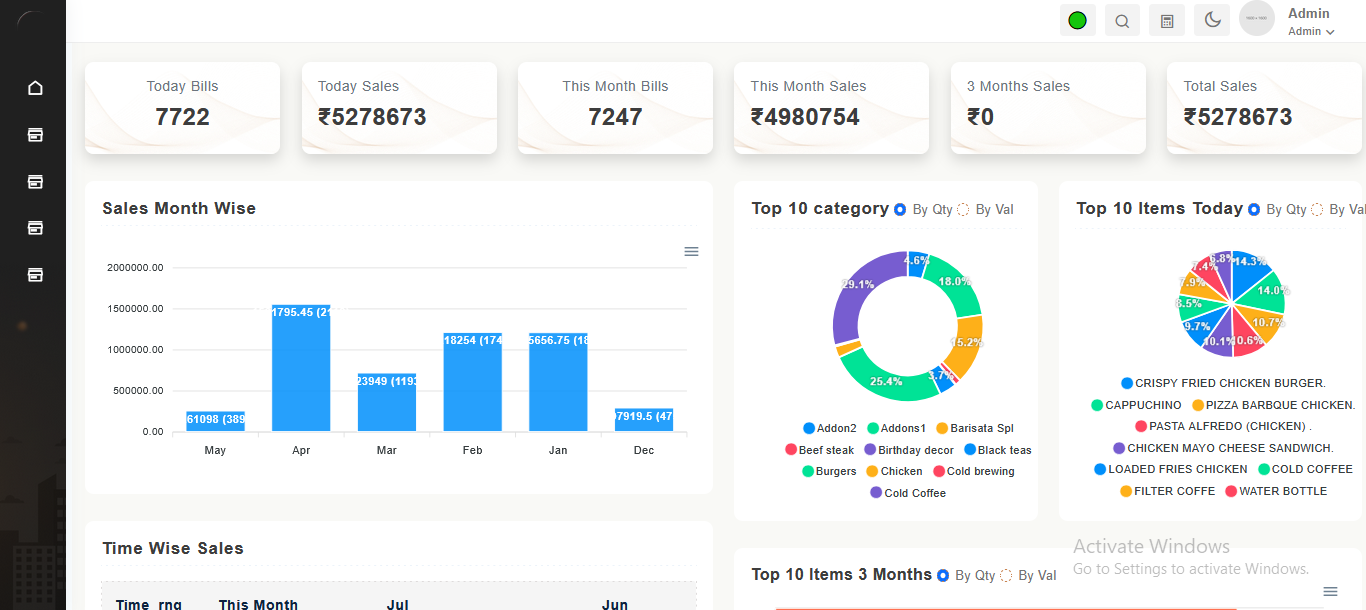Select By Val for Top 10 category
1366x610 pixels.
click(963, 210)
